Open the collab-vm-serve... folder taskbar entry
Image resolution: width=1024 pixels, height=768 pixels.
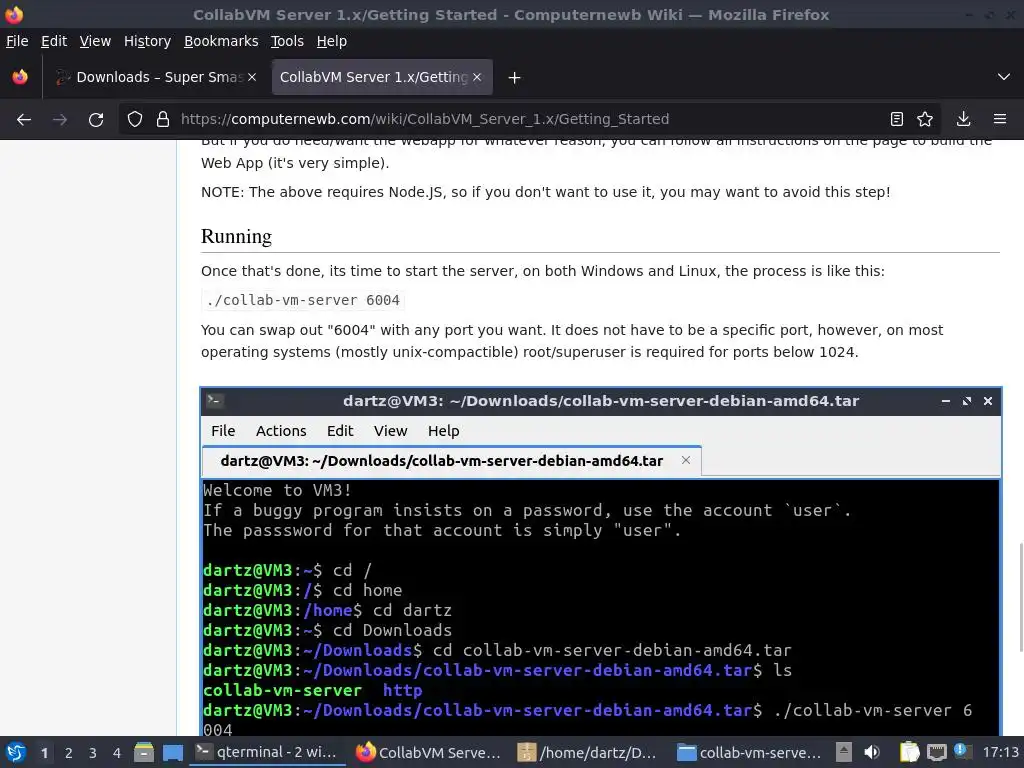coord(750,752)
